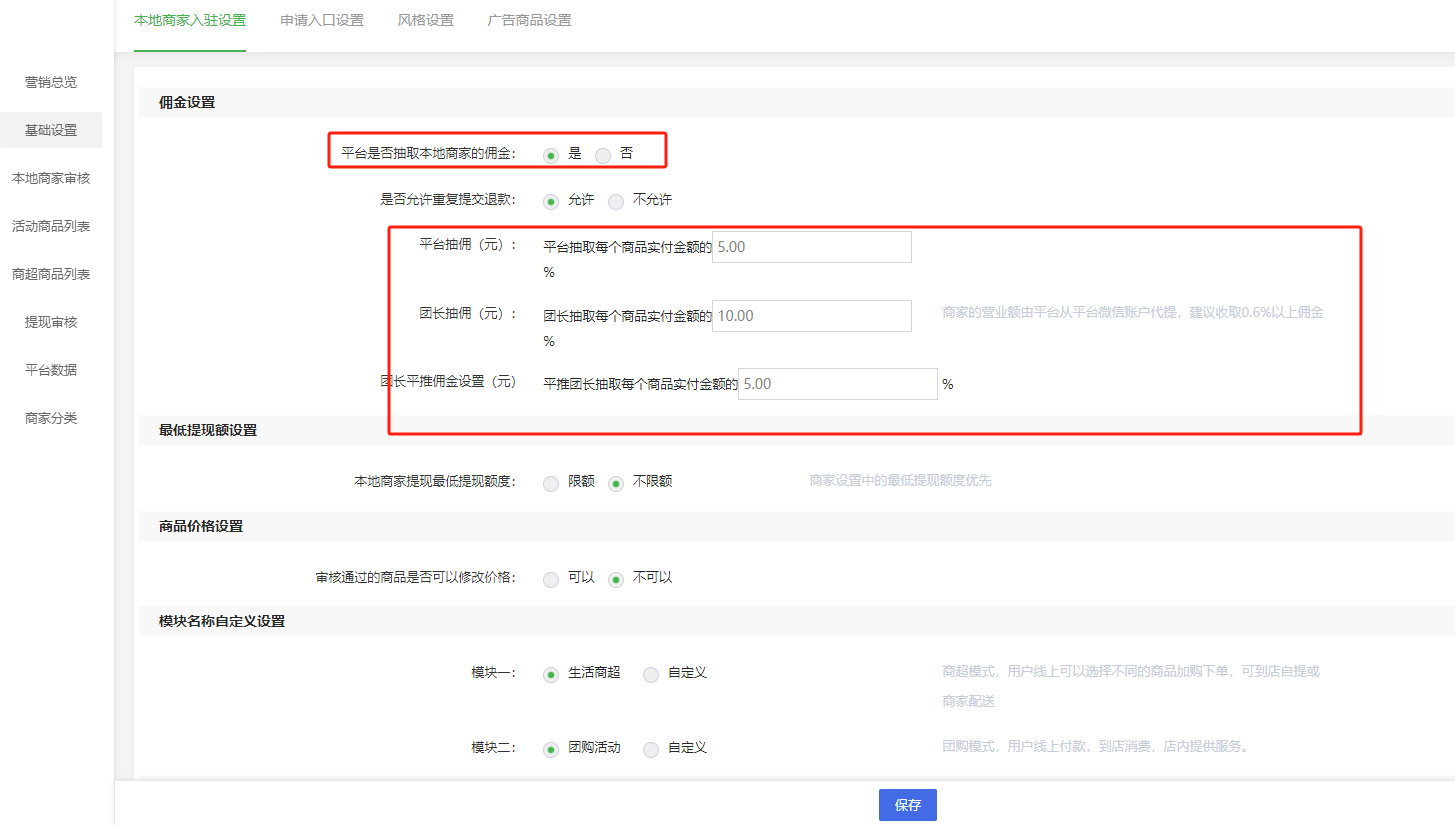Choose '自定义' for 模块一
The height and width of the screenshot is (825, 1455).
tap(651, 675)
